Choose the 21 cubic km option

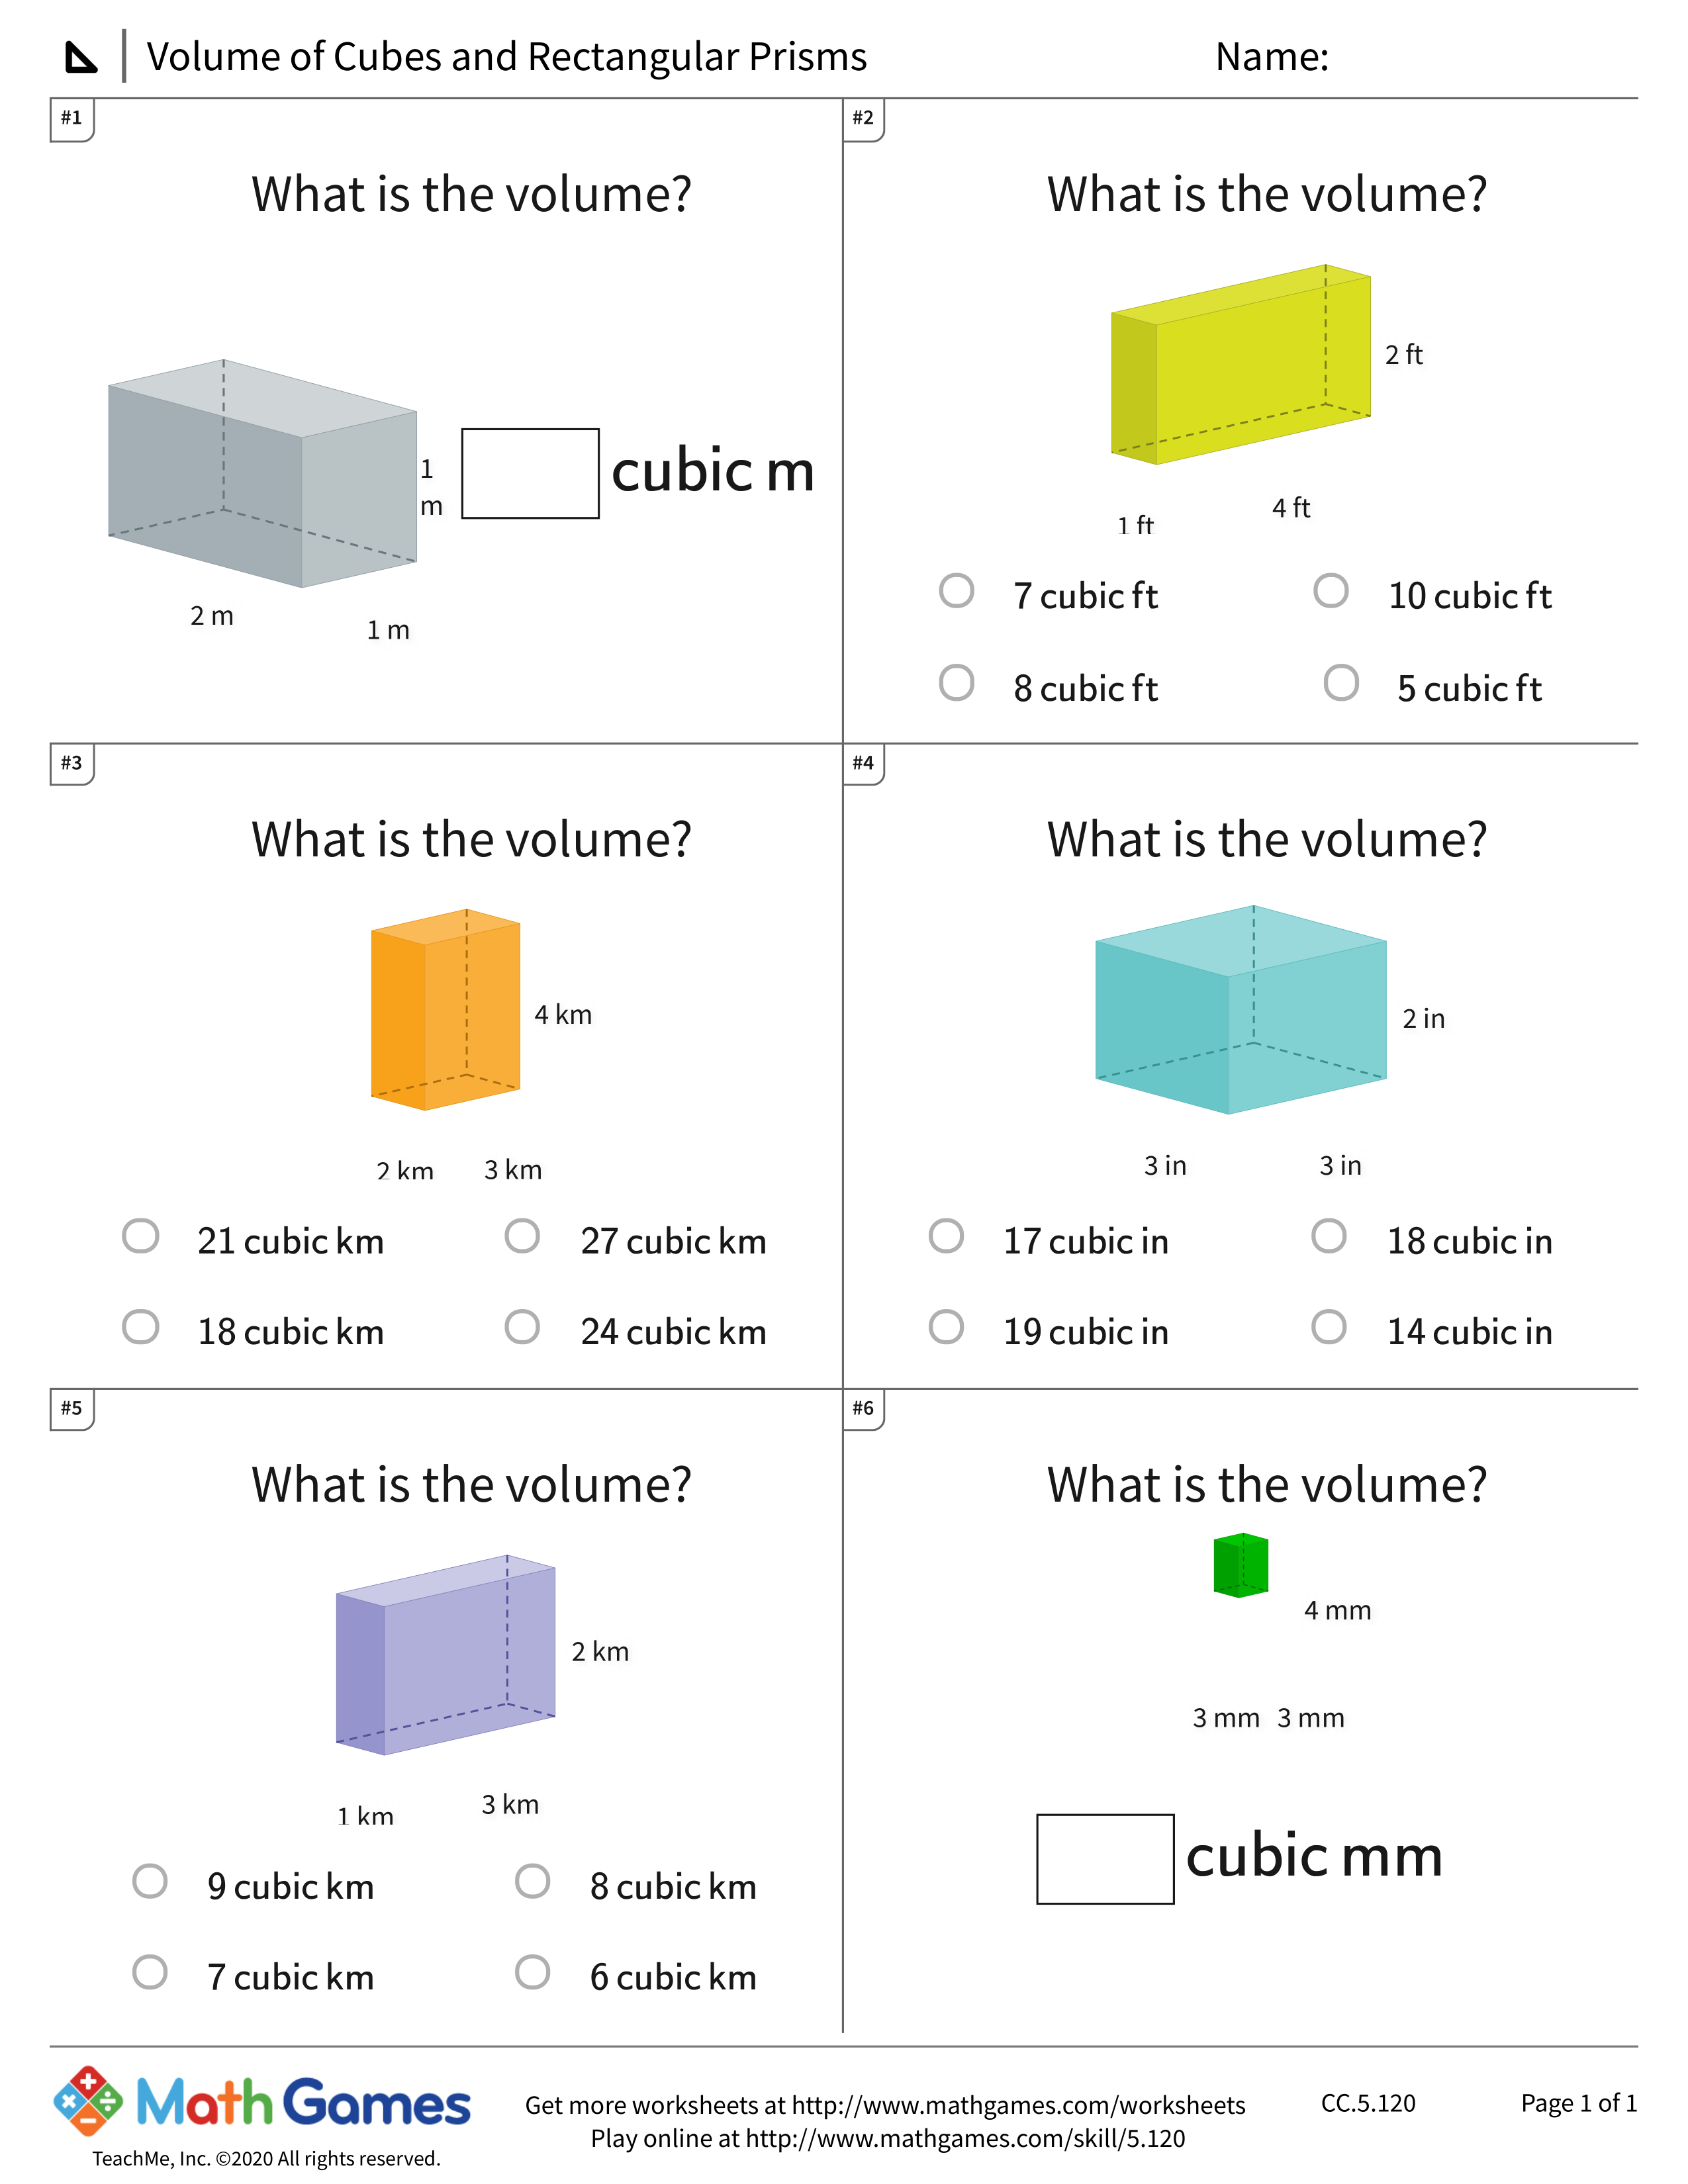click(x=140, y=1237)
